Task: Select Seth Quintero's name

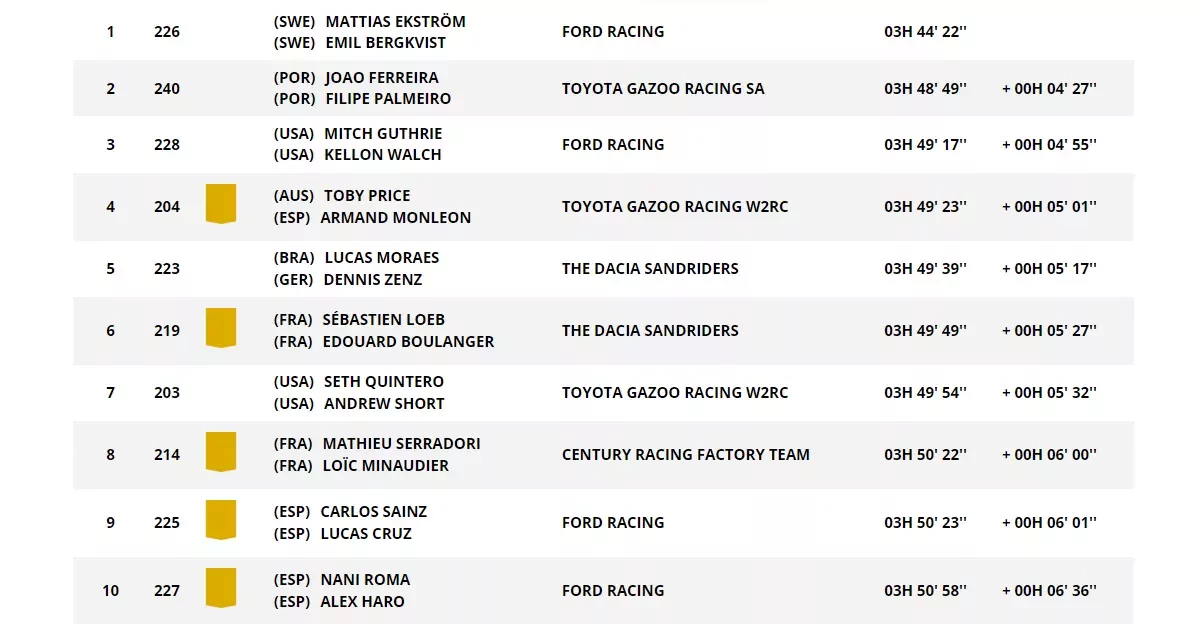Action: click(384, 381)
